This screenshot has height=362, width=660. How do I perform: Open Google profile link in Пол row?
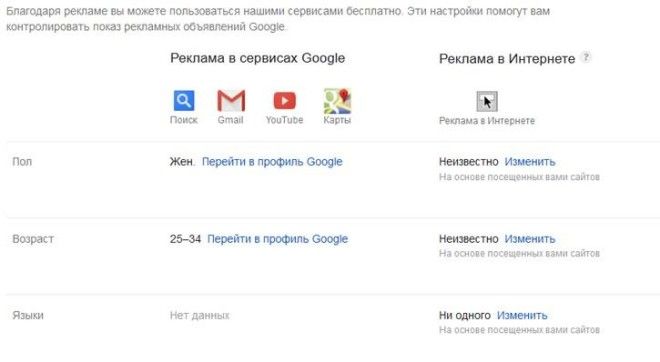pyautogui.click(x=272, y=162)
